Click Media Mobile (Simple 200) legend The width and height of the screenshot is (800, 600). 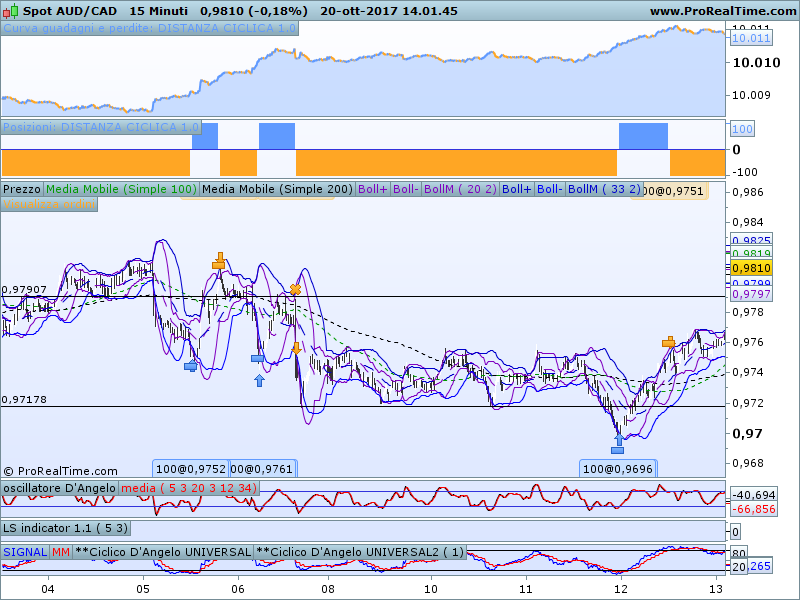[277, 189]
